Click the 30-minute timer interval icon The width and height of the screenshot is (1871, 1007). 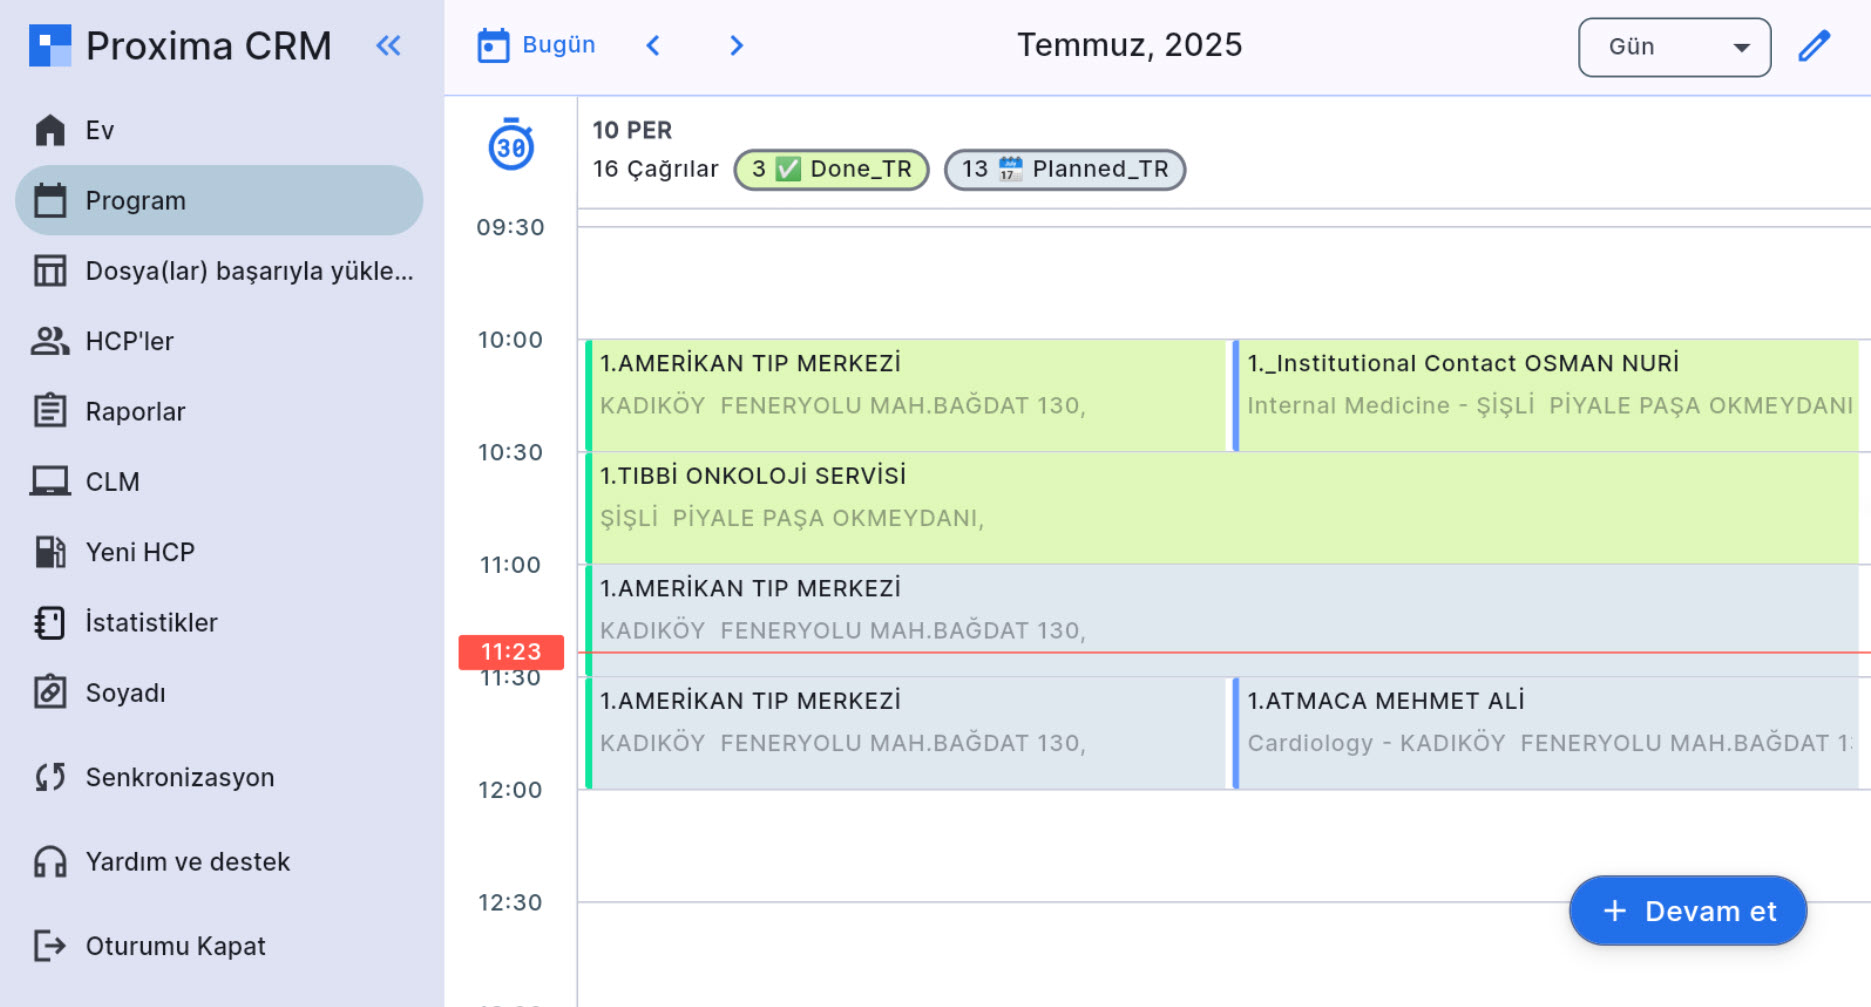pyautogui.click(x=511, y=145)
